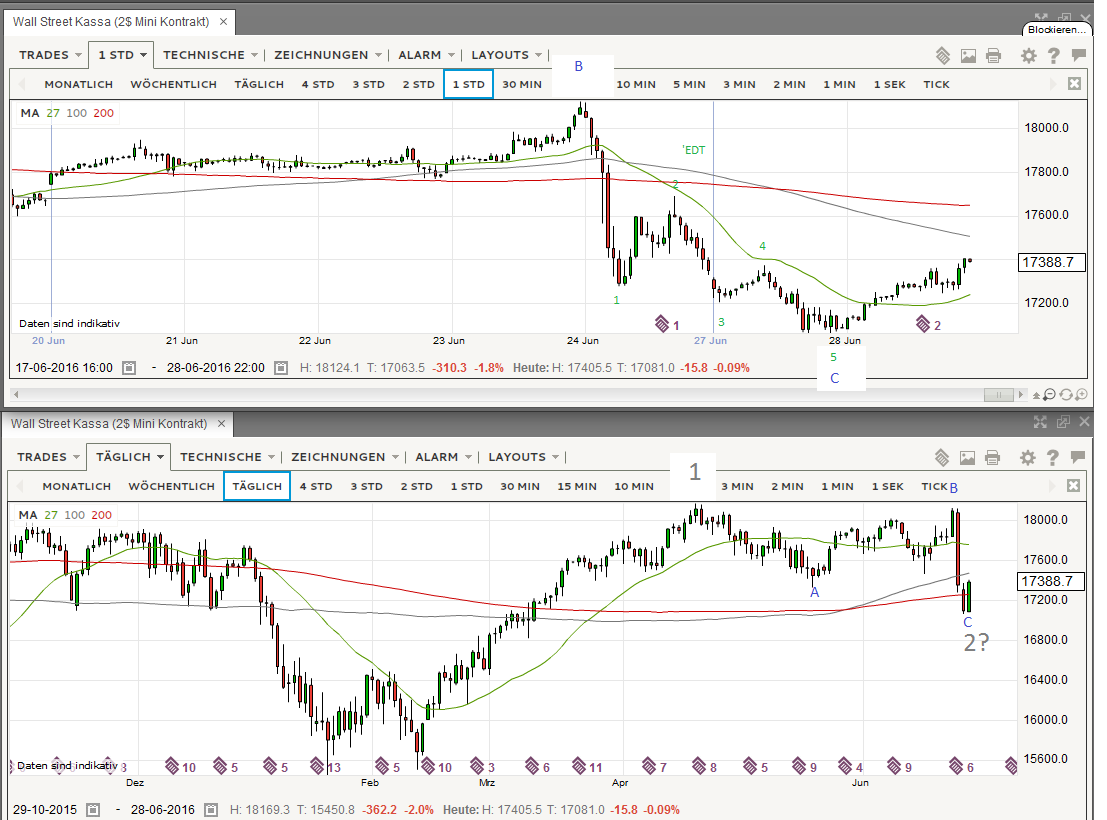Image resolution: width=1107 pixels, height=820 pixels.
Task: Click zoom-out magnifier below top chart
Action: pyautogui.click(x=1049, y=395)
